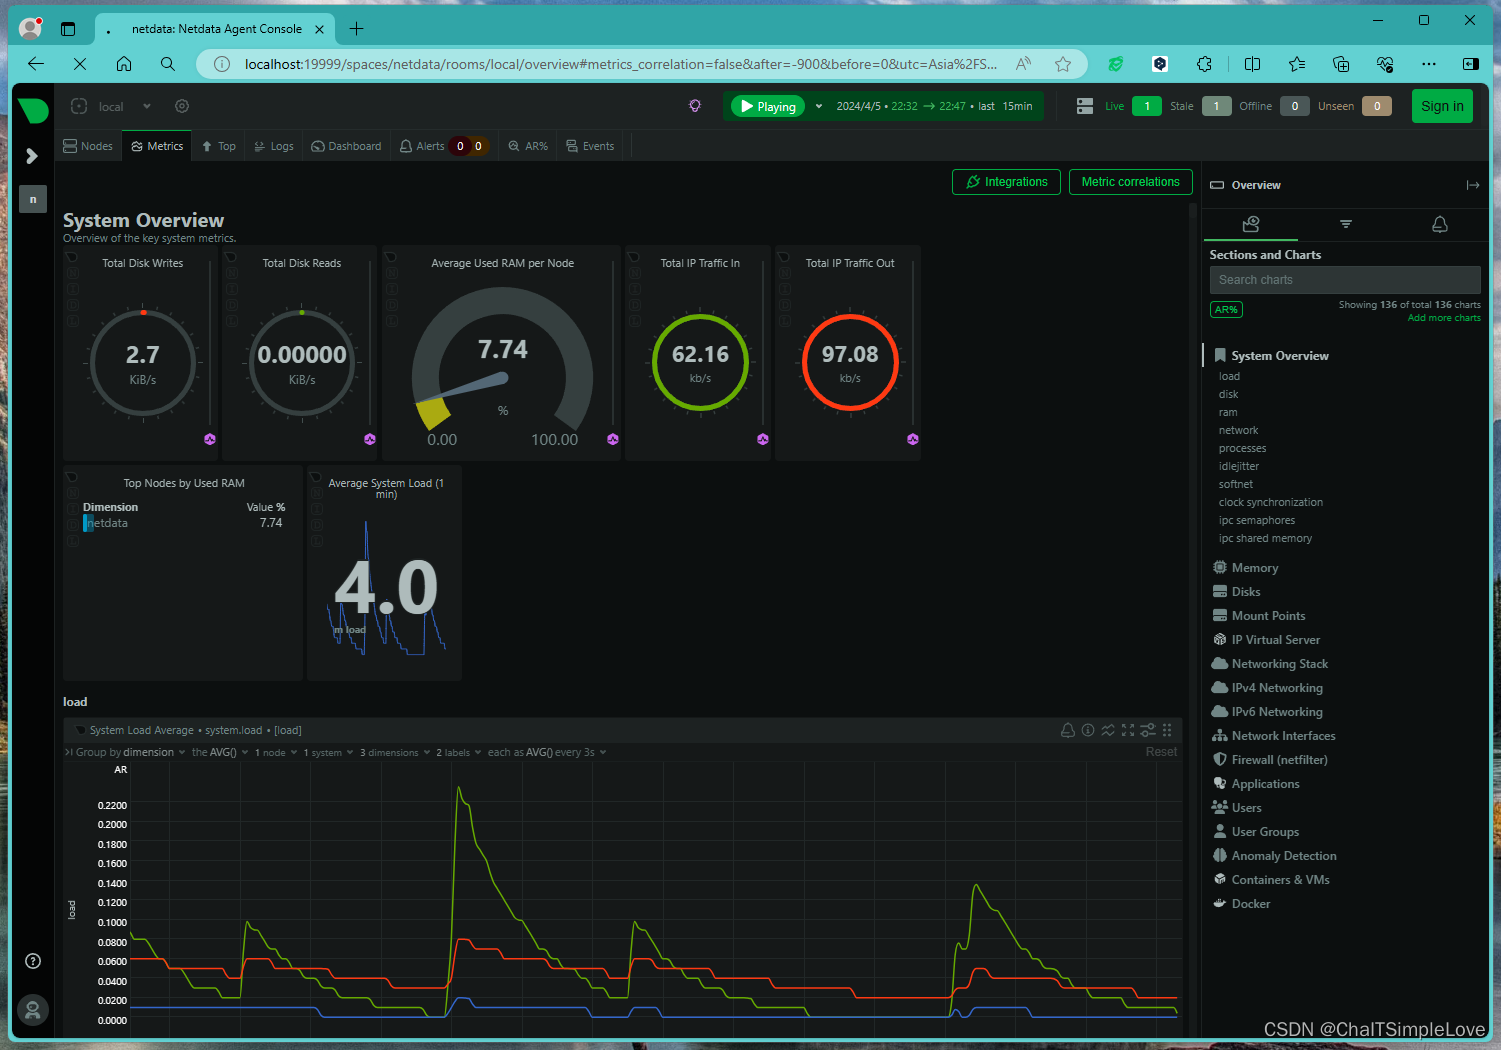Click the Add more charts link

pyautogui.click(x=1444, y=318)
